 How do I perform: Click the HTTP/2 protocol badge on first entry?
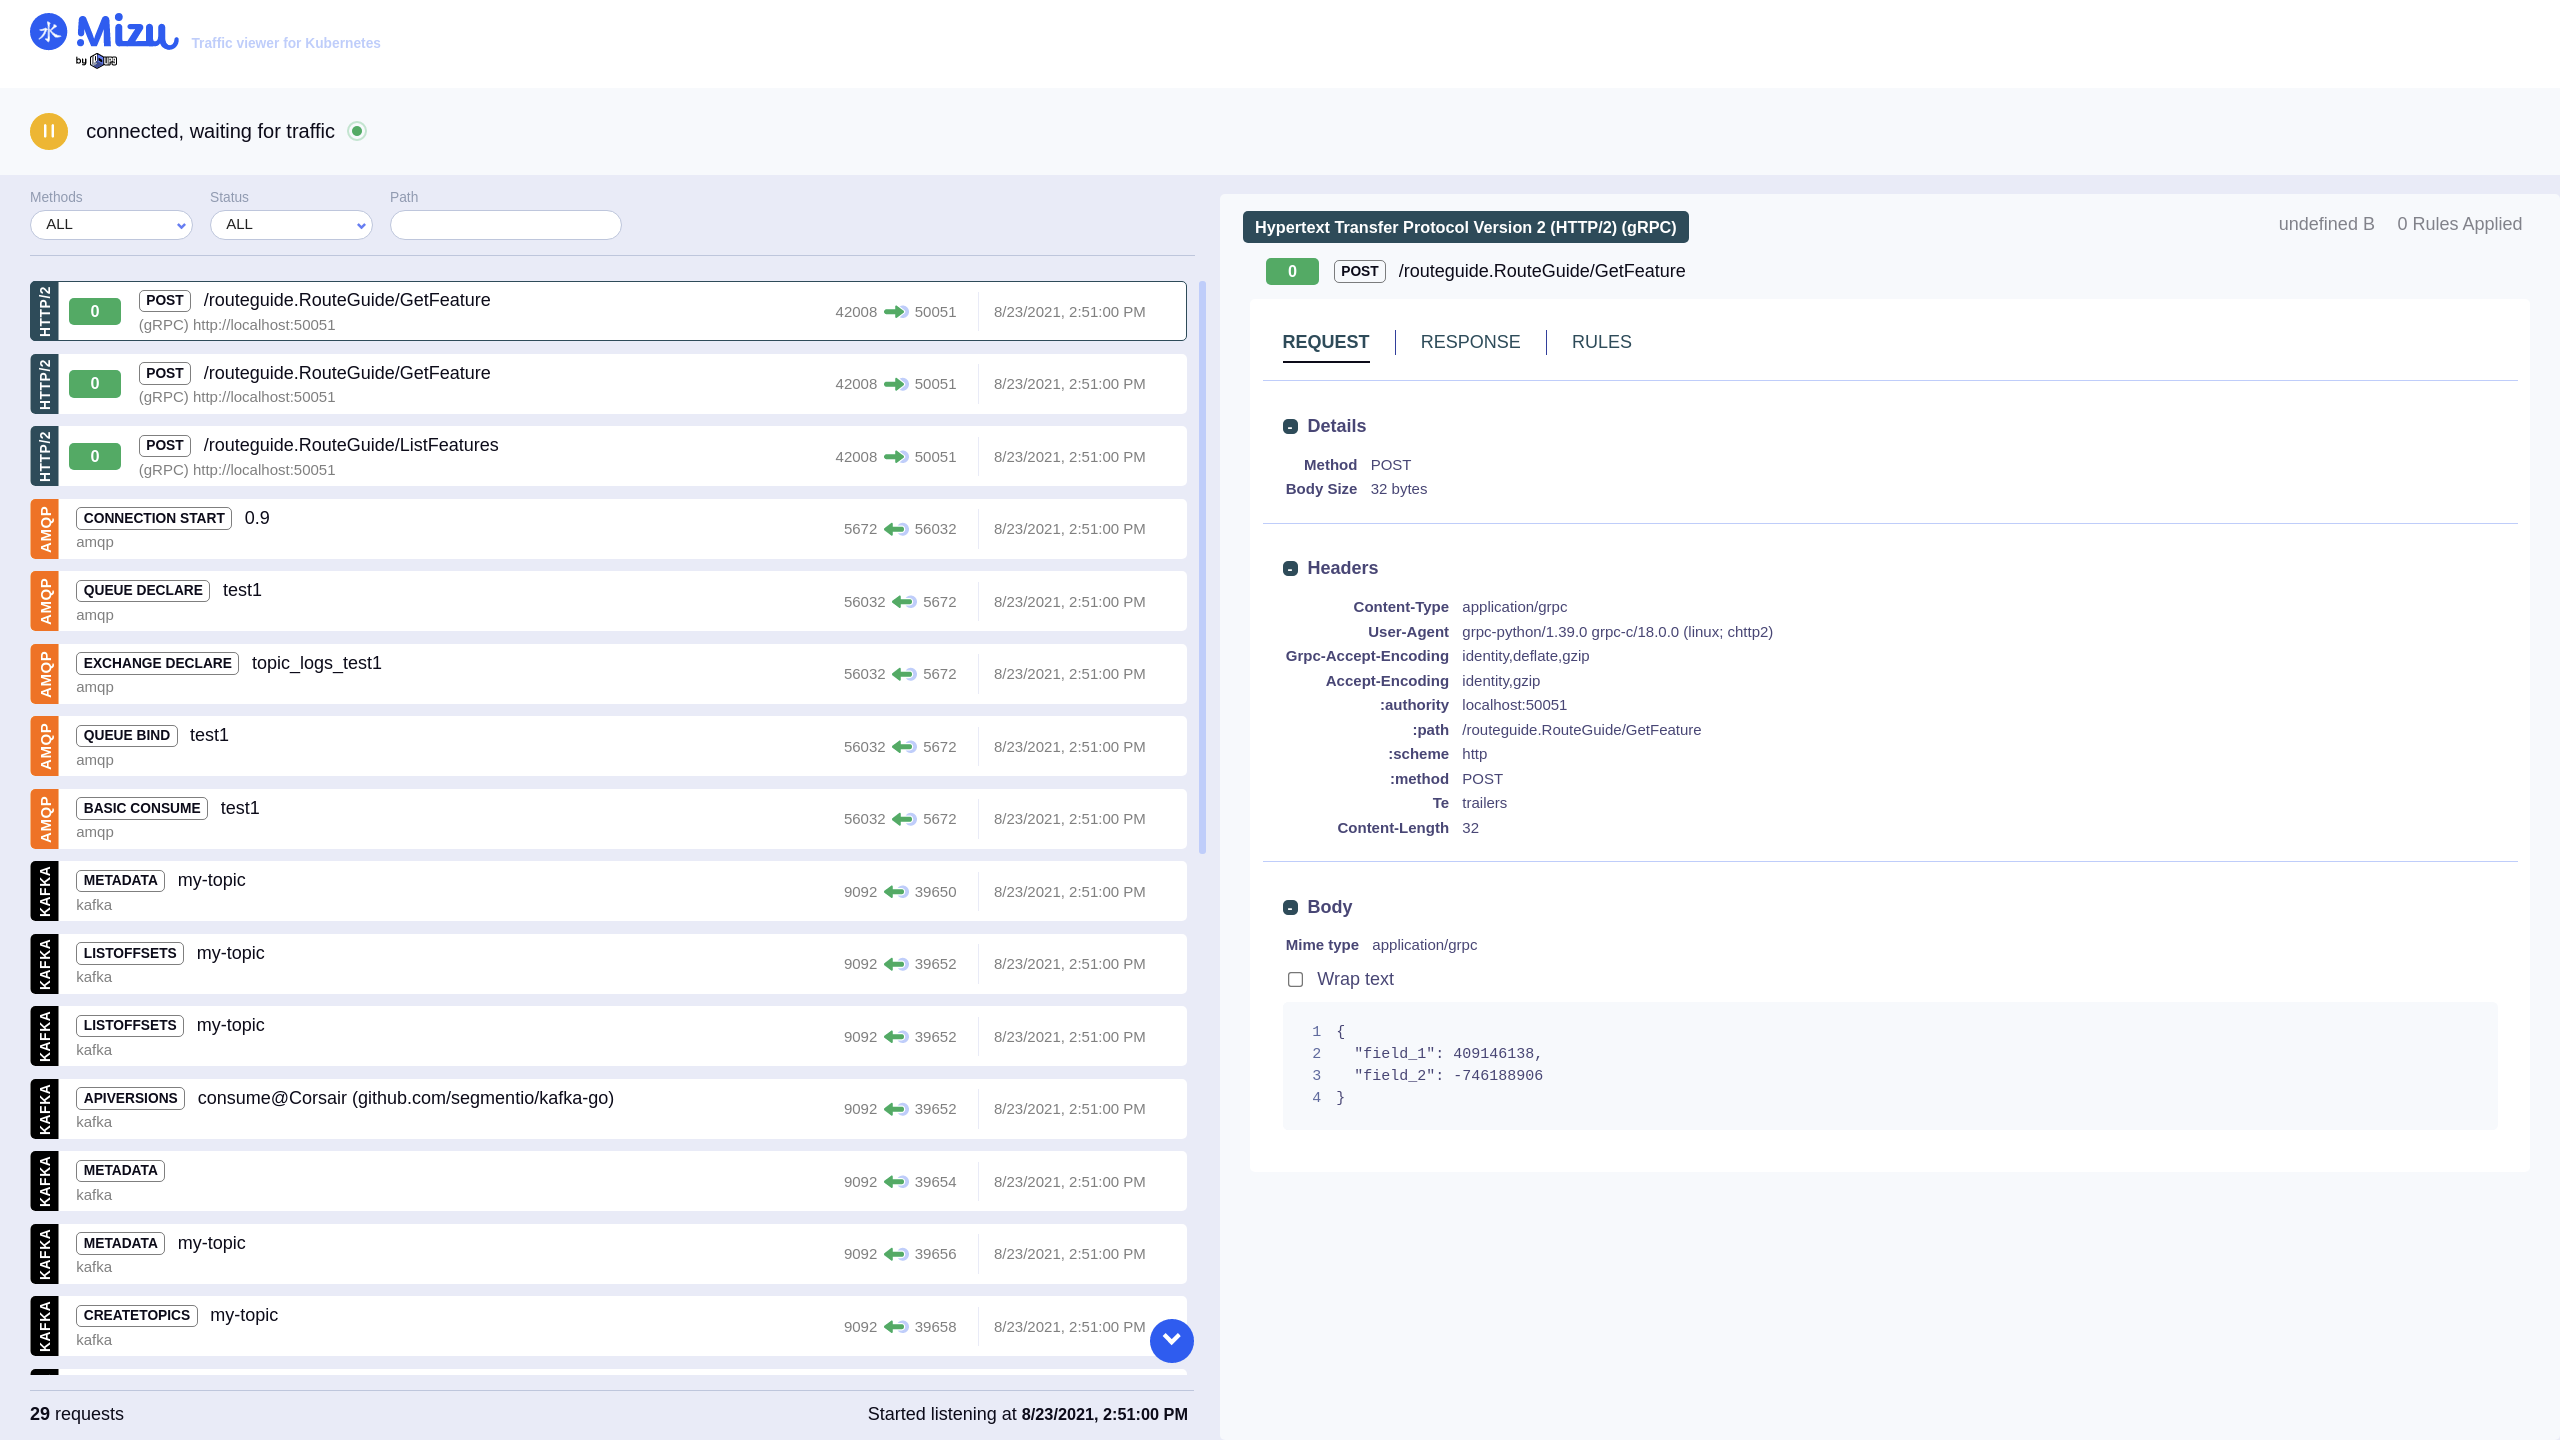(x=45, y=311)
